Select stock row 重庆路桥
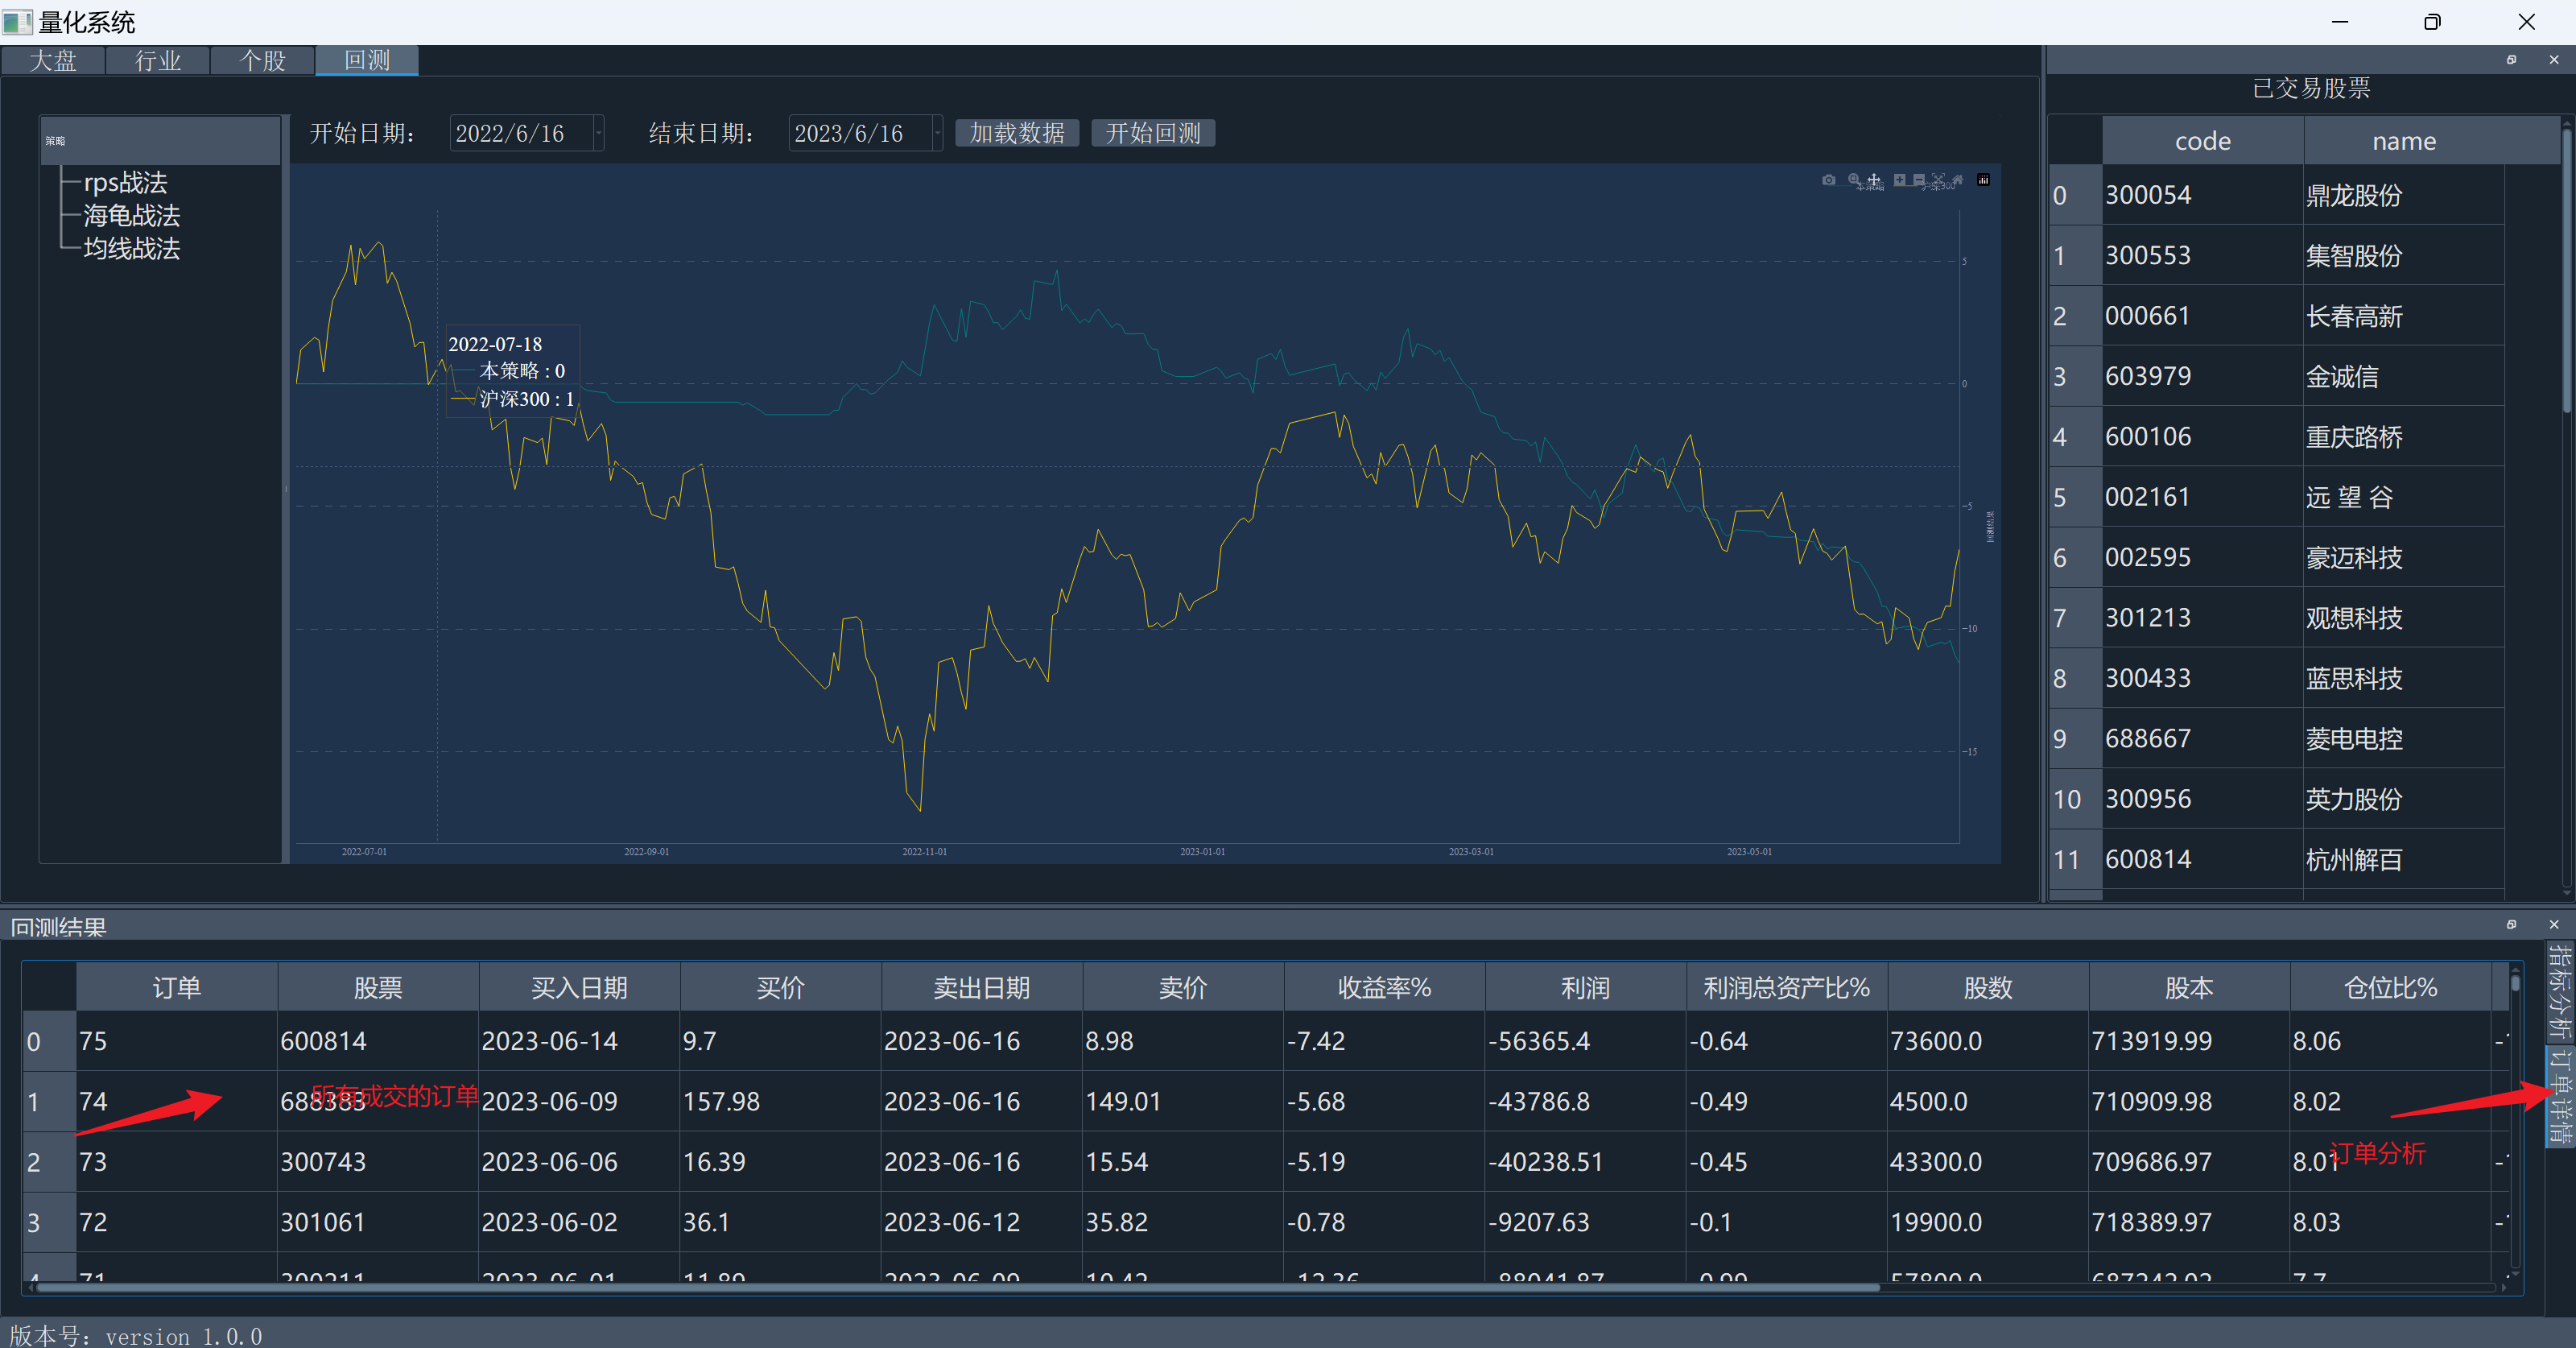This screenshot has height=1348, width=2576. 2404,437
